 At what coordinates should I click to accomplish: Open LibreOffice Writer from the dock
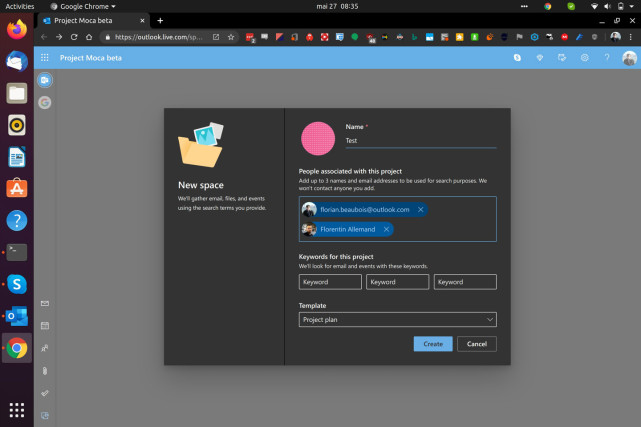17,156
